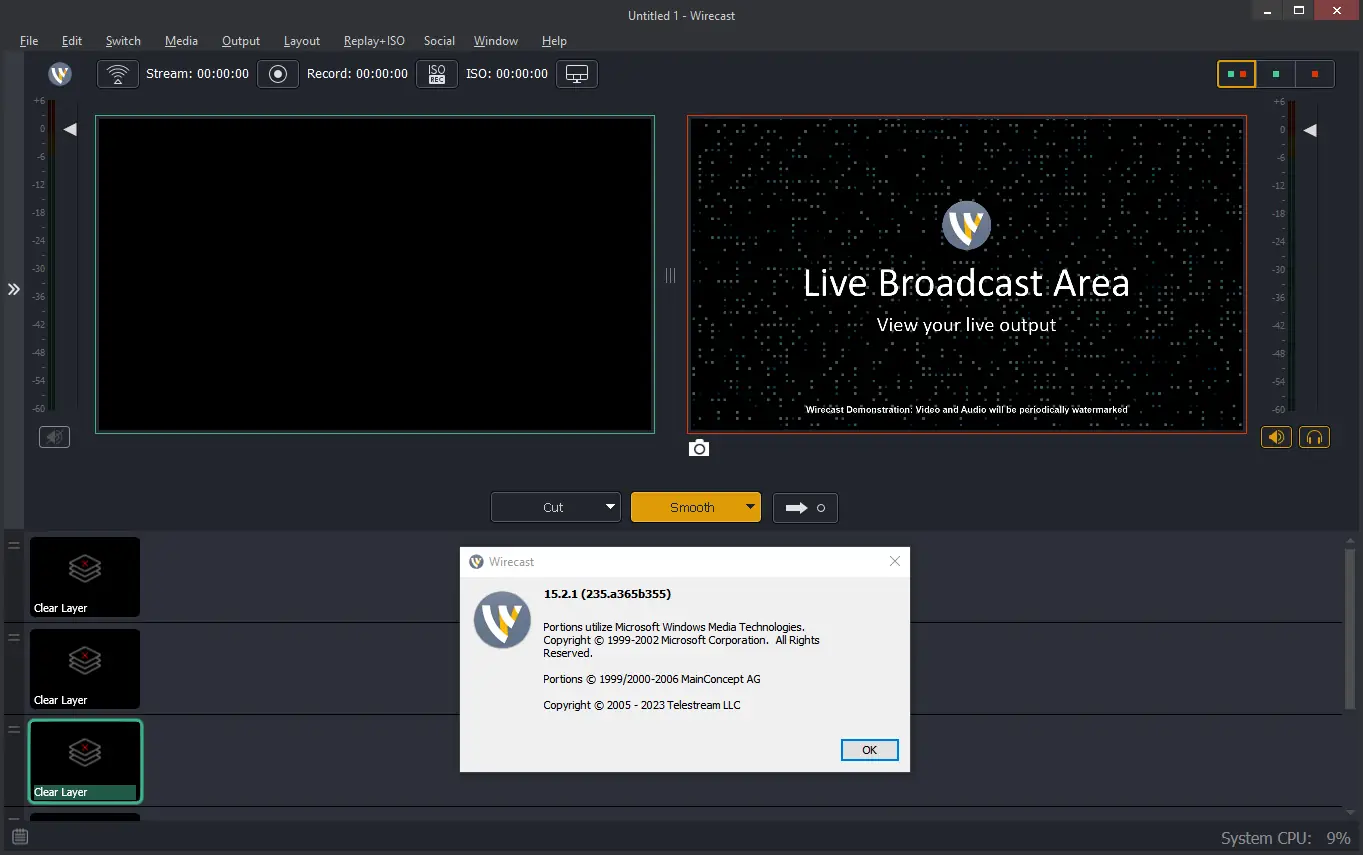
Task: Start streaming with the broadcast antenna button
Action: point(118,74)
